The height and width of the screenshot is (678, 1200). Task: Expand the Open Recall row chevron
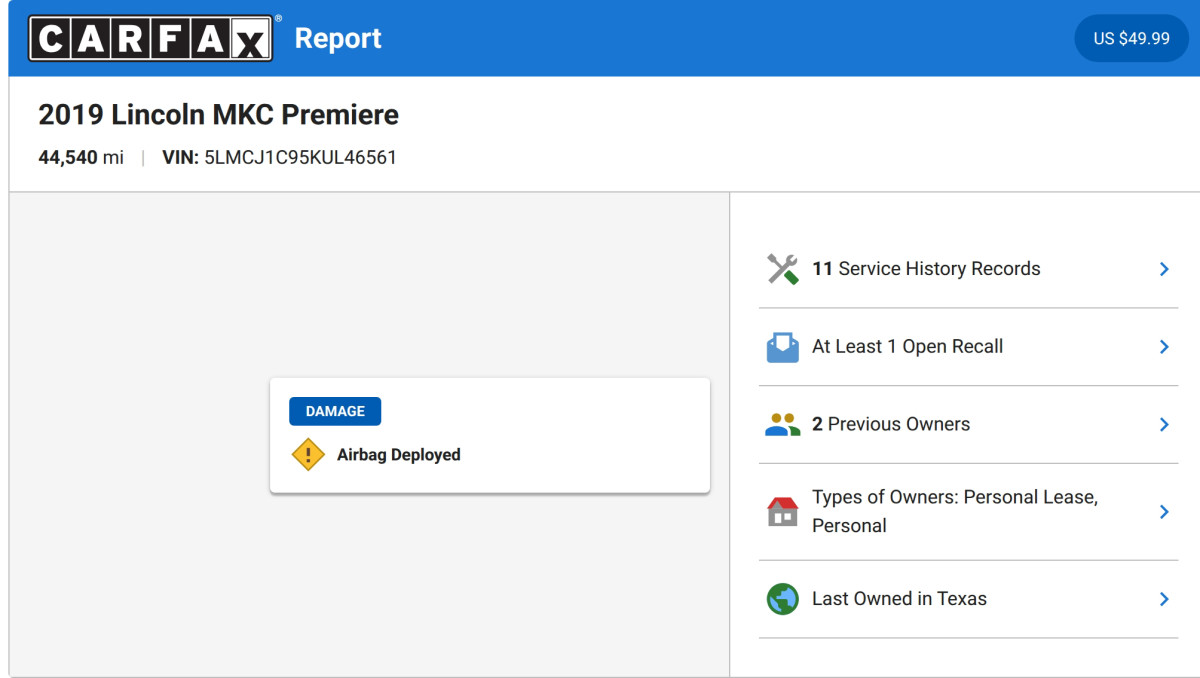1164,347
